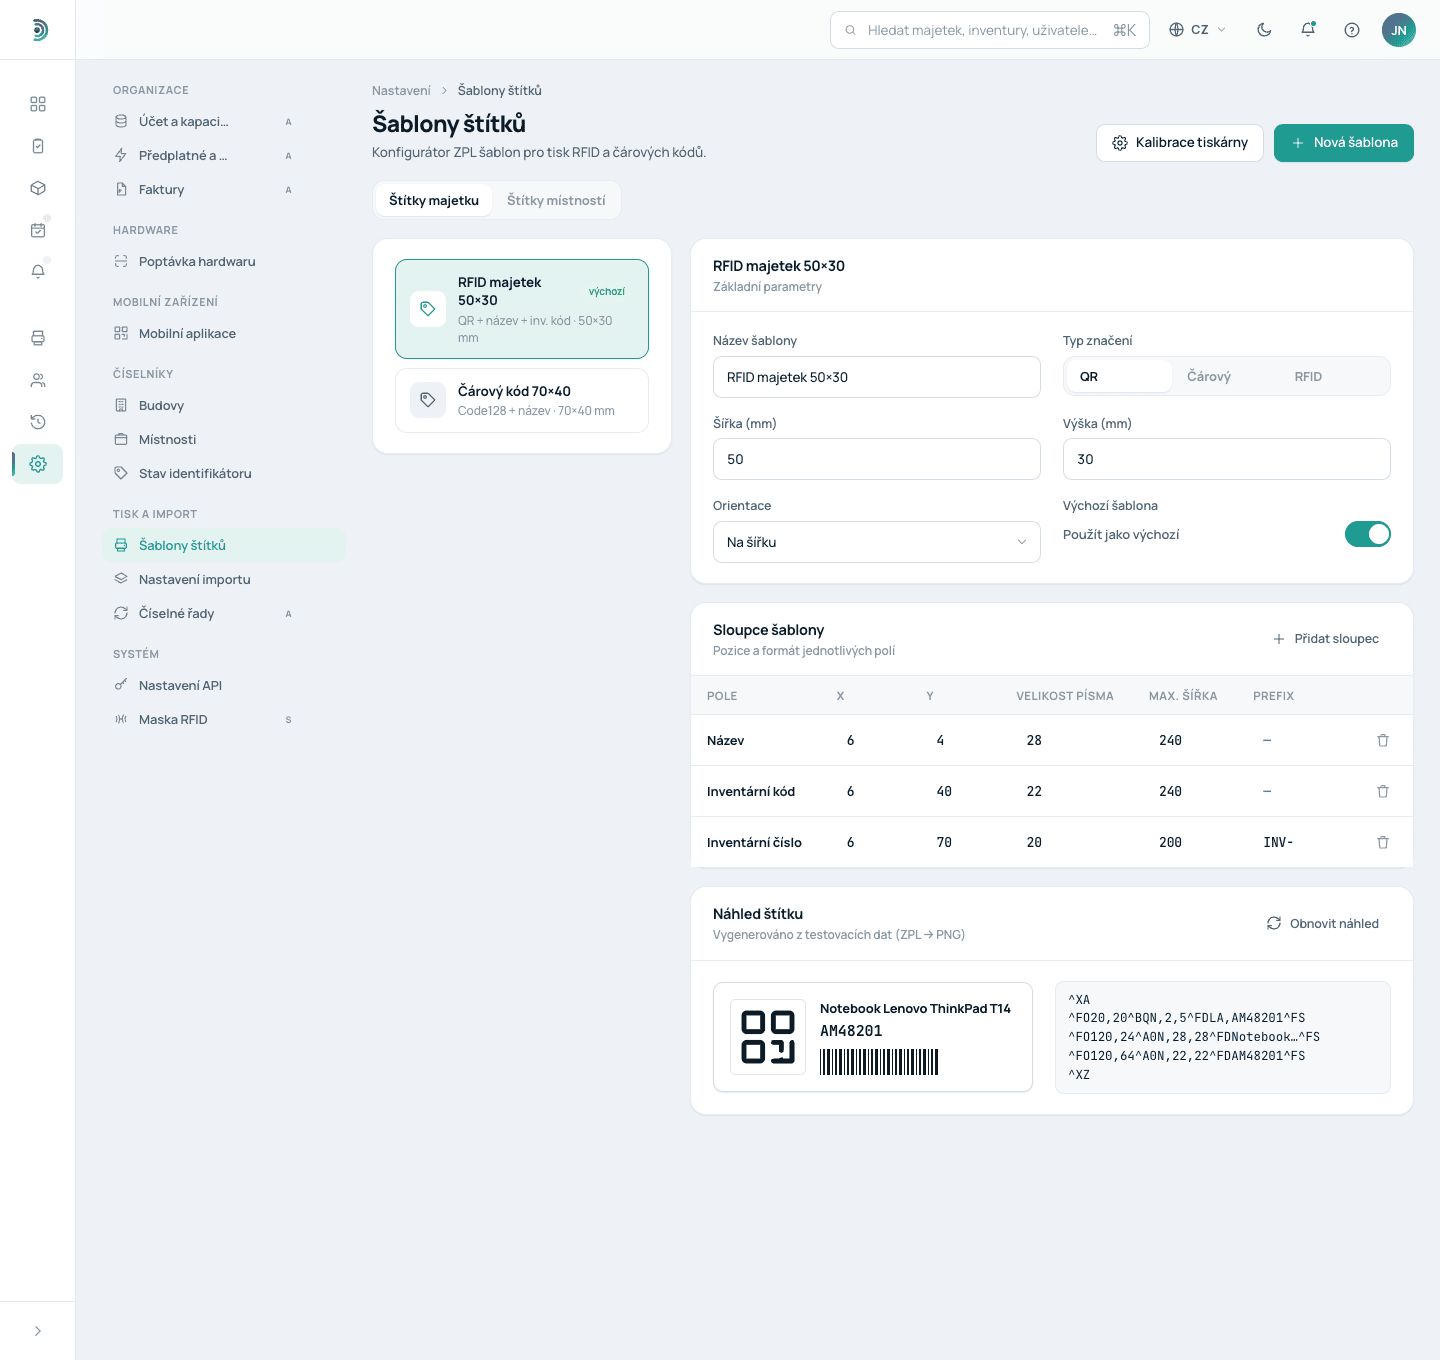Open Šablony štítků in sidebar
This screenshot has width=1440, height=1360.
(224, 545)
